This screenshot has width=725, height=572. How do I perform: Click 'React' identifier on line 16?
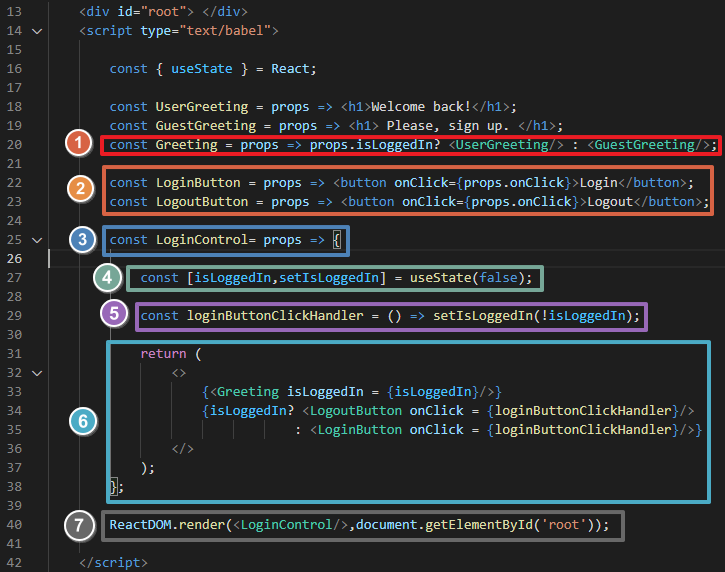click(x=290, y=69)
